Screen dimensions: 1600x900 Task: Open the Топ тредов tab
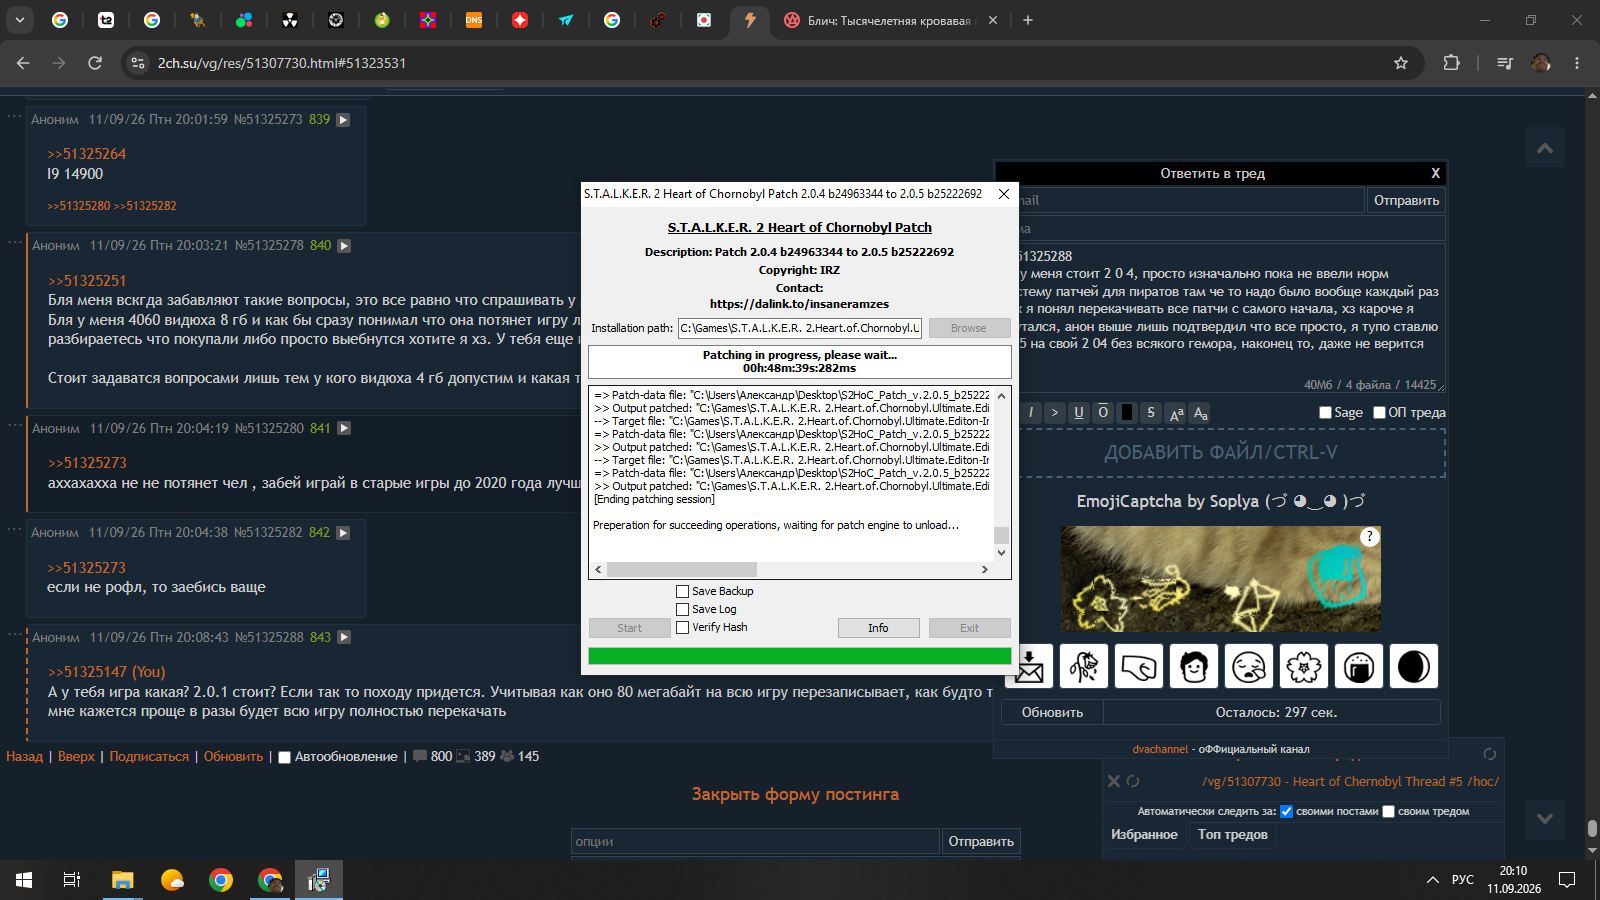(1233, 834)
